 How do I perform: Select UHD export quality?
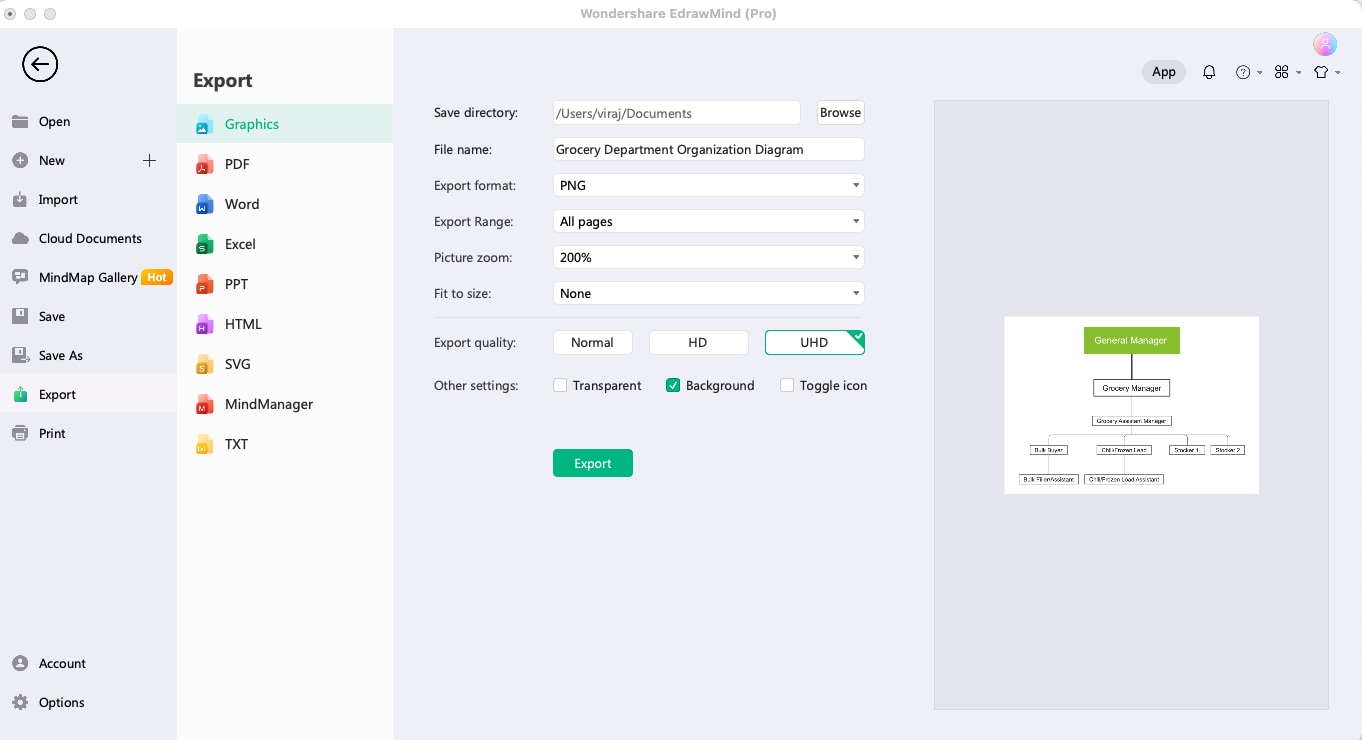click(814, 342)
